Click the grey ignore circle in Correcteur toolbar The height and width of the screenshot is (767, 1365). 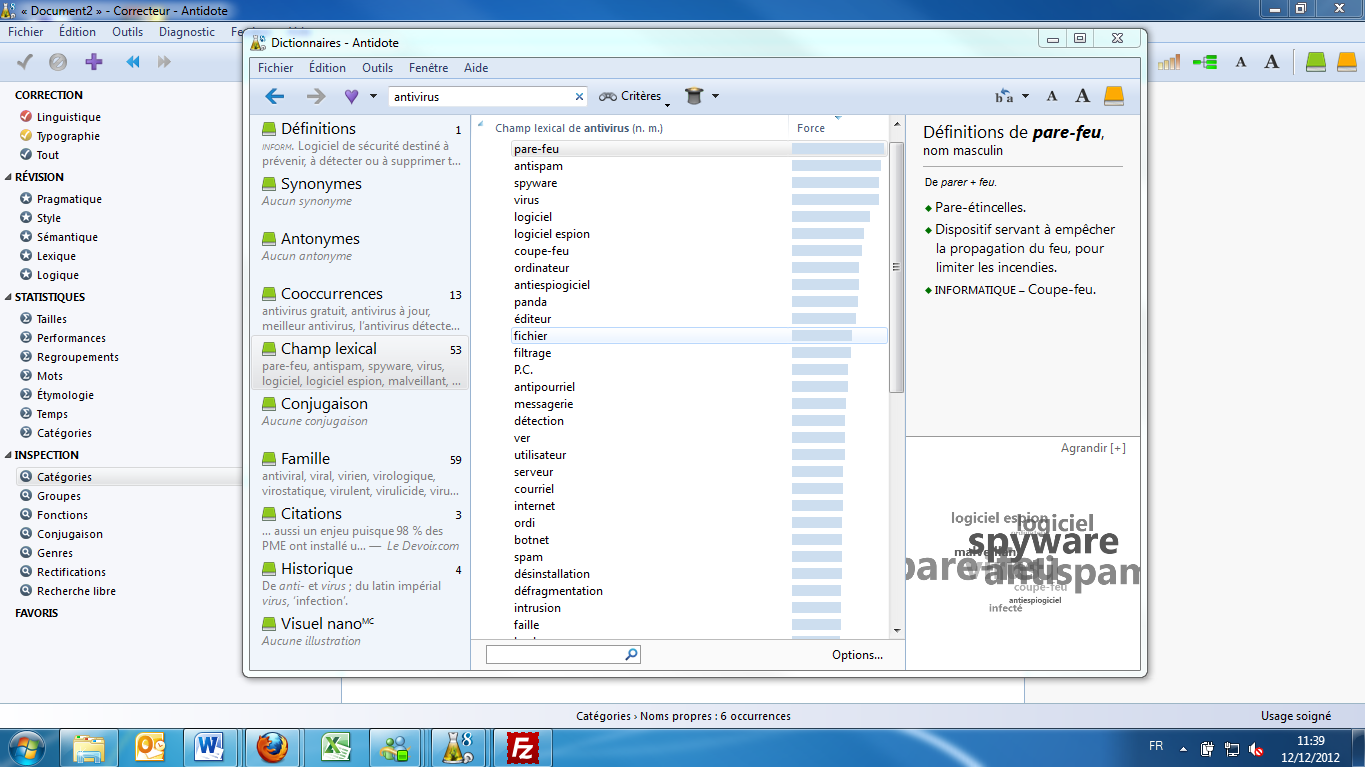coord(58,62)
